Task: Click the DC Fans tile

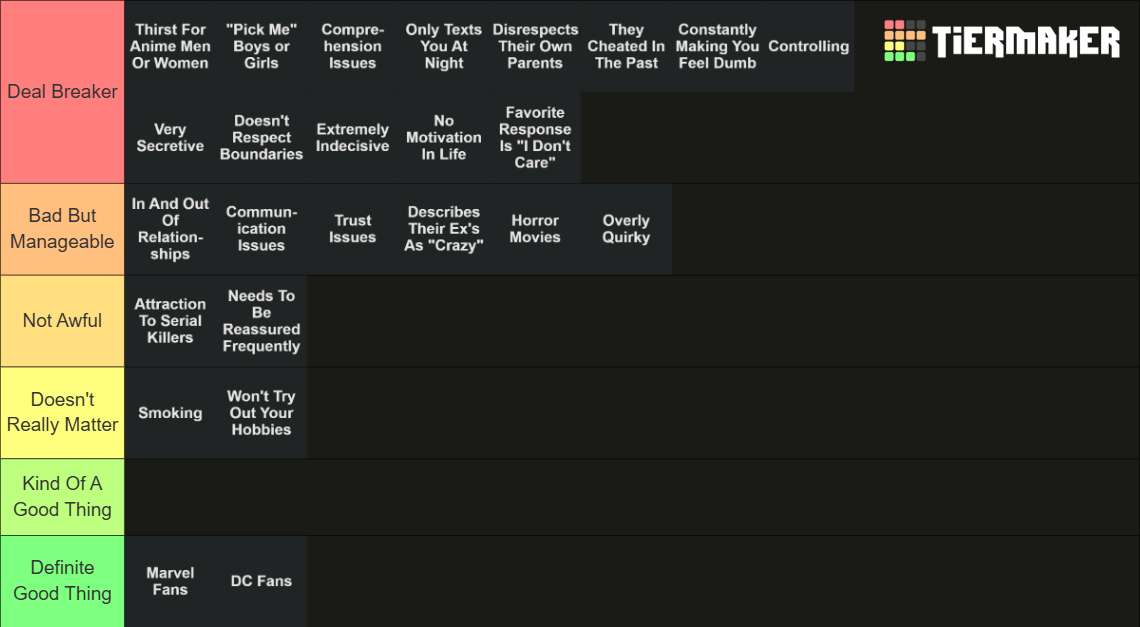Action: point(261,581)
